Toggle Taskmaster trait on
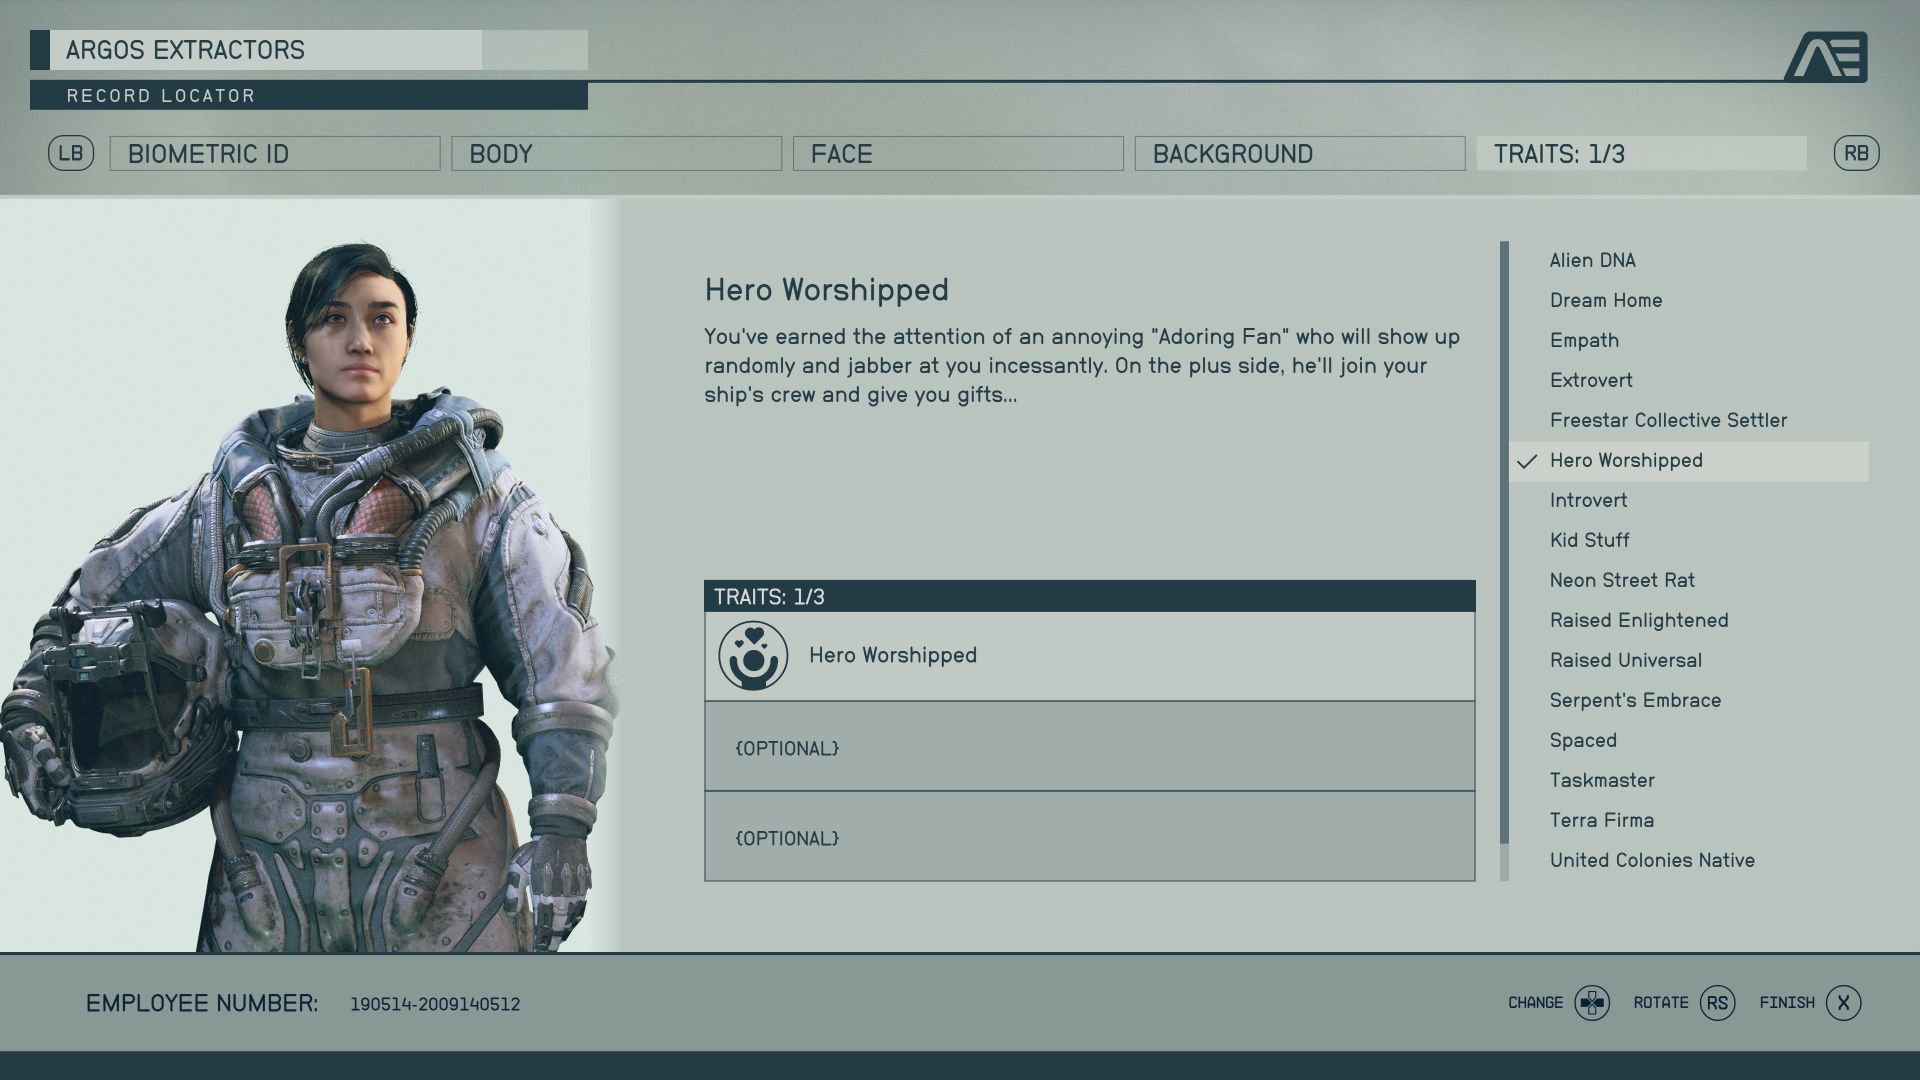Viewport: 1920px width, 1080px height. pyautogui.click(x=1602, y=779)
